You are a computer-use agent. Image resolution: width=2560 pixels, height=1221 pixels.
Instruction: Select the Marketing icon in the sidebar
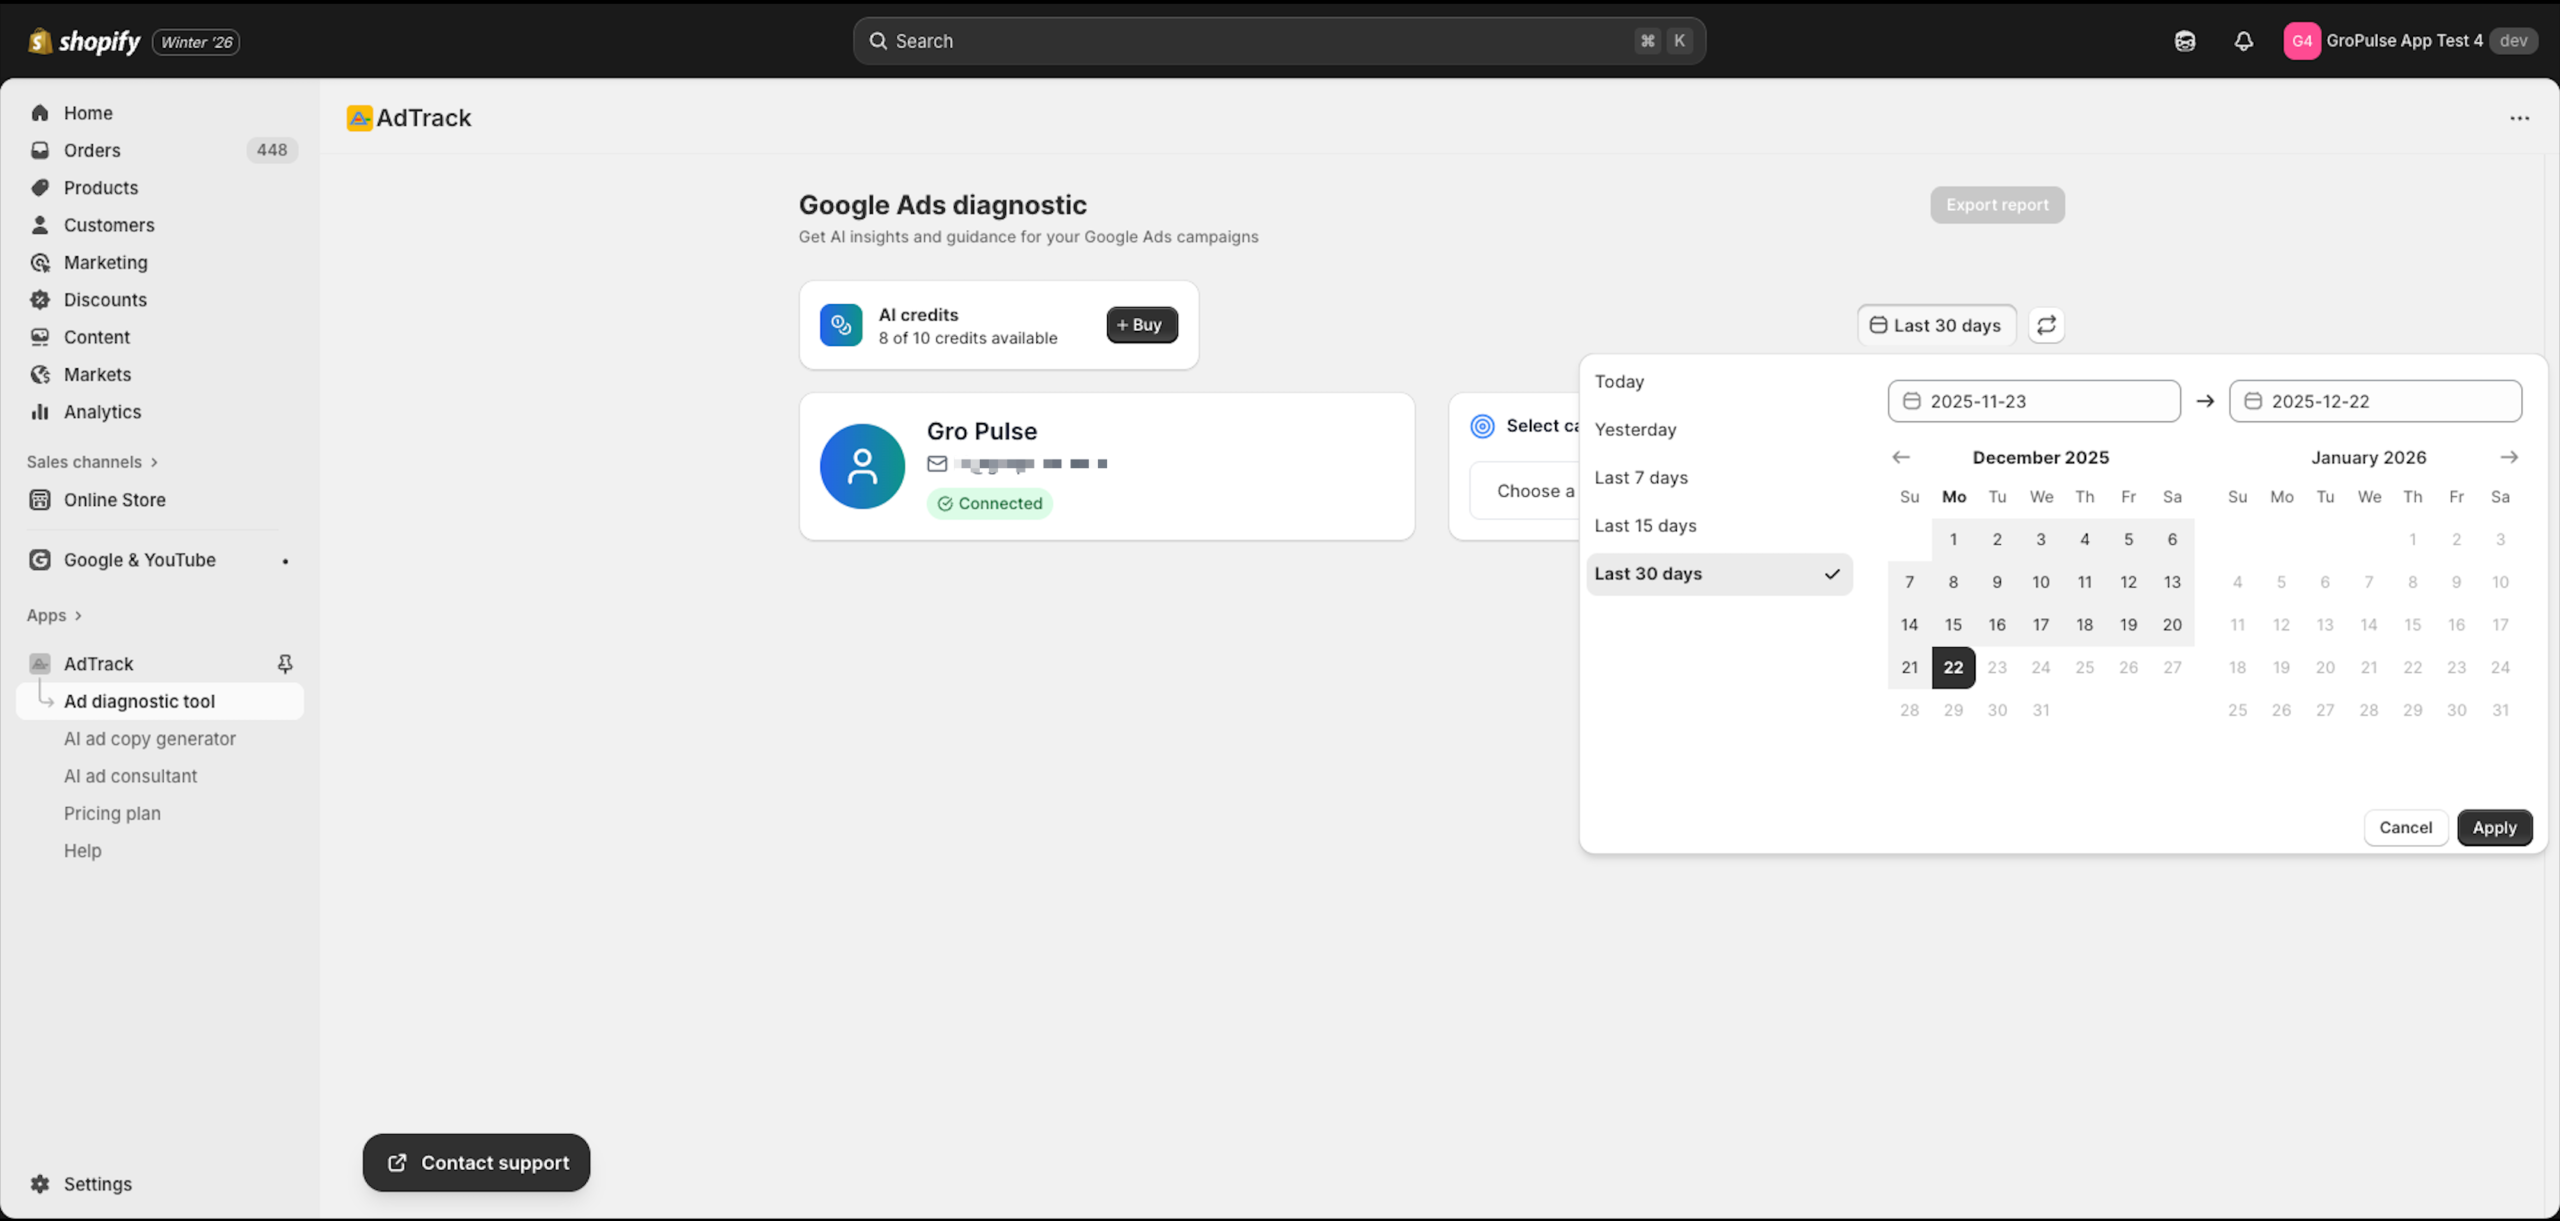pos(40,262)
